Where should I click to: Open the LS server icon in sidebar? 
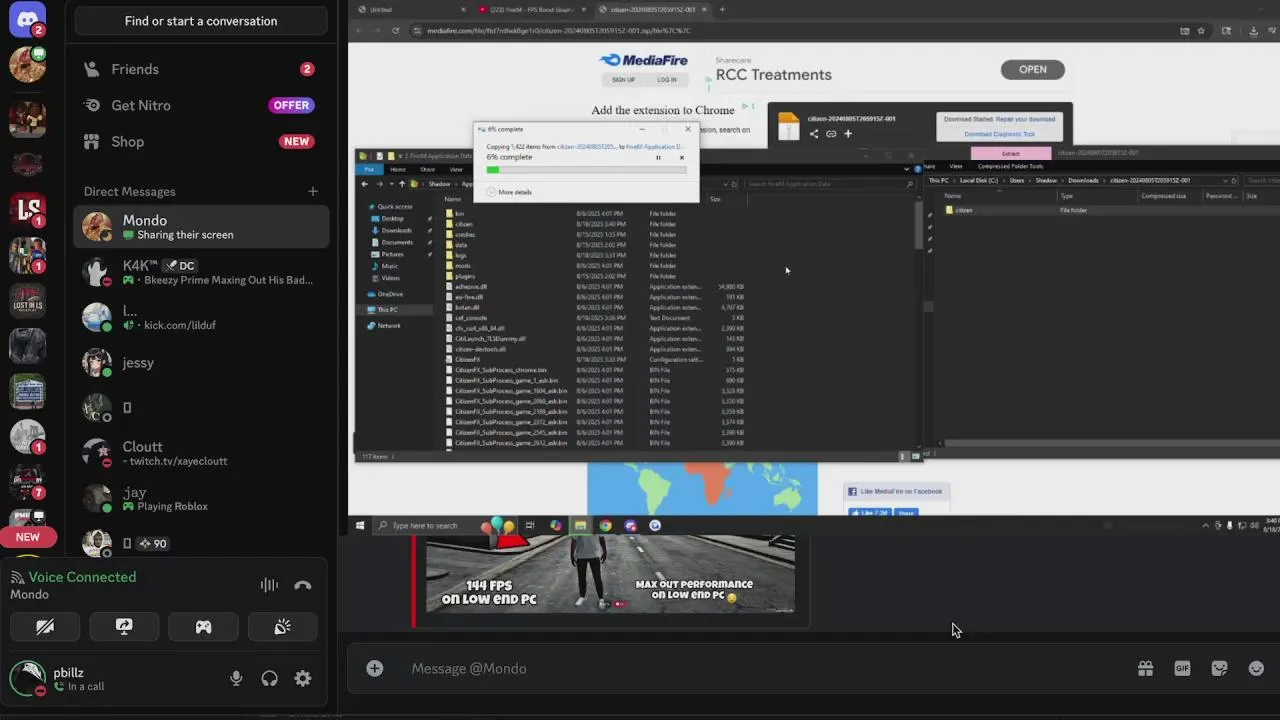click(27, 209)
